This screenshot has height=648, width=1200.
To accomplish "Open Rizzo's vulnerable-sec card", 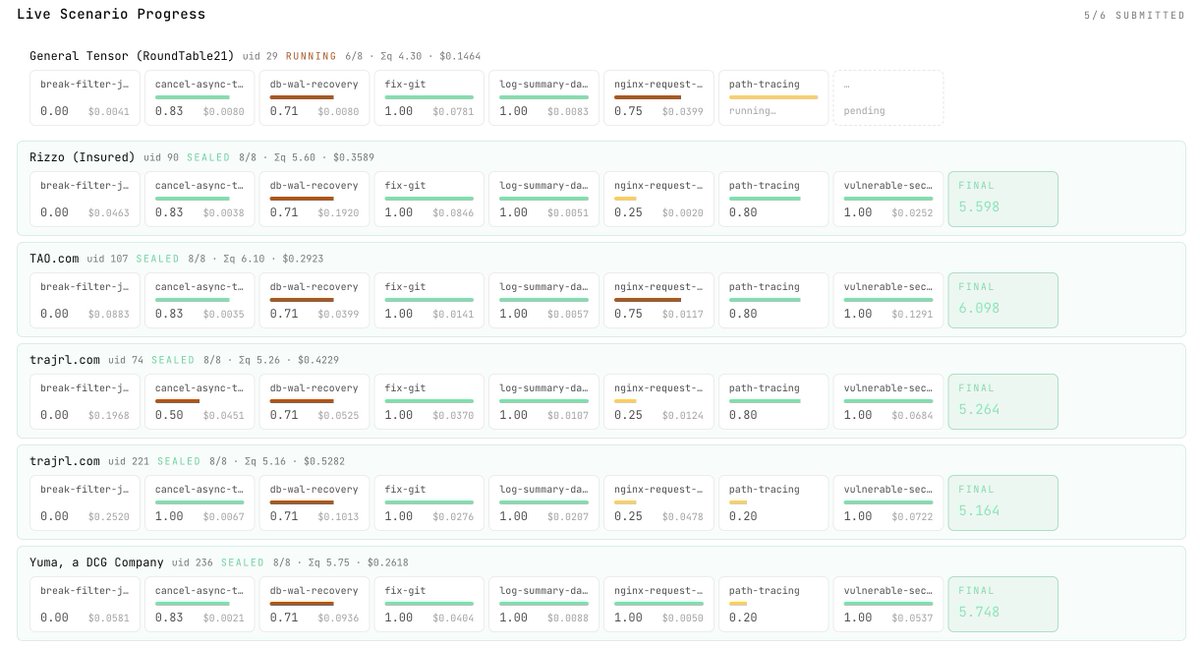I will [x=889, y=199].
